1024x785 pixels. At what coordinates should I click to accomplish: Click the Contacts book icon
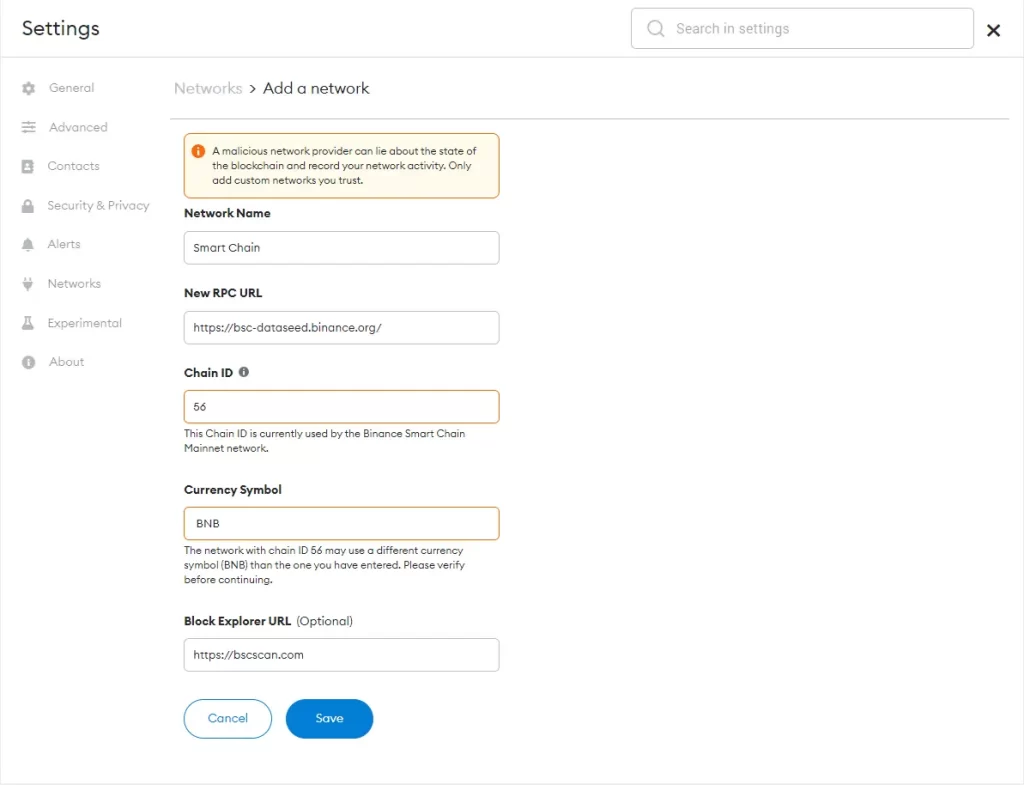[27, 167]
